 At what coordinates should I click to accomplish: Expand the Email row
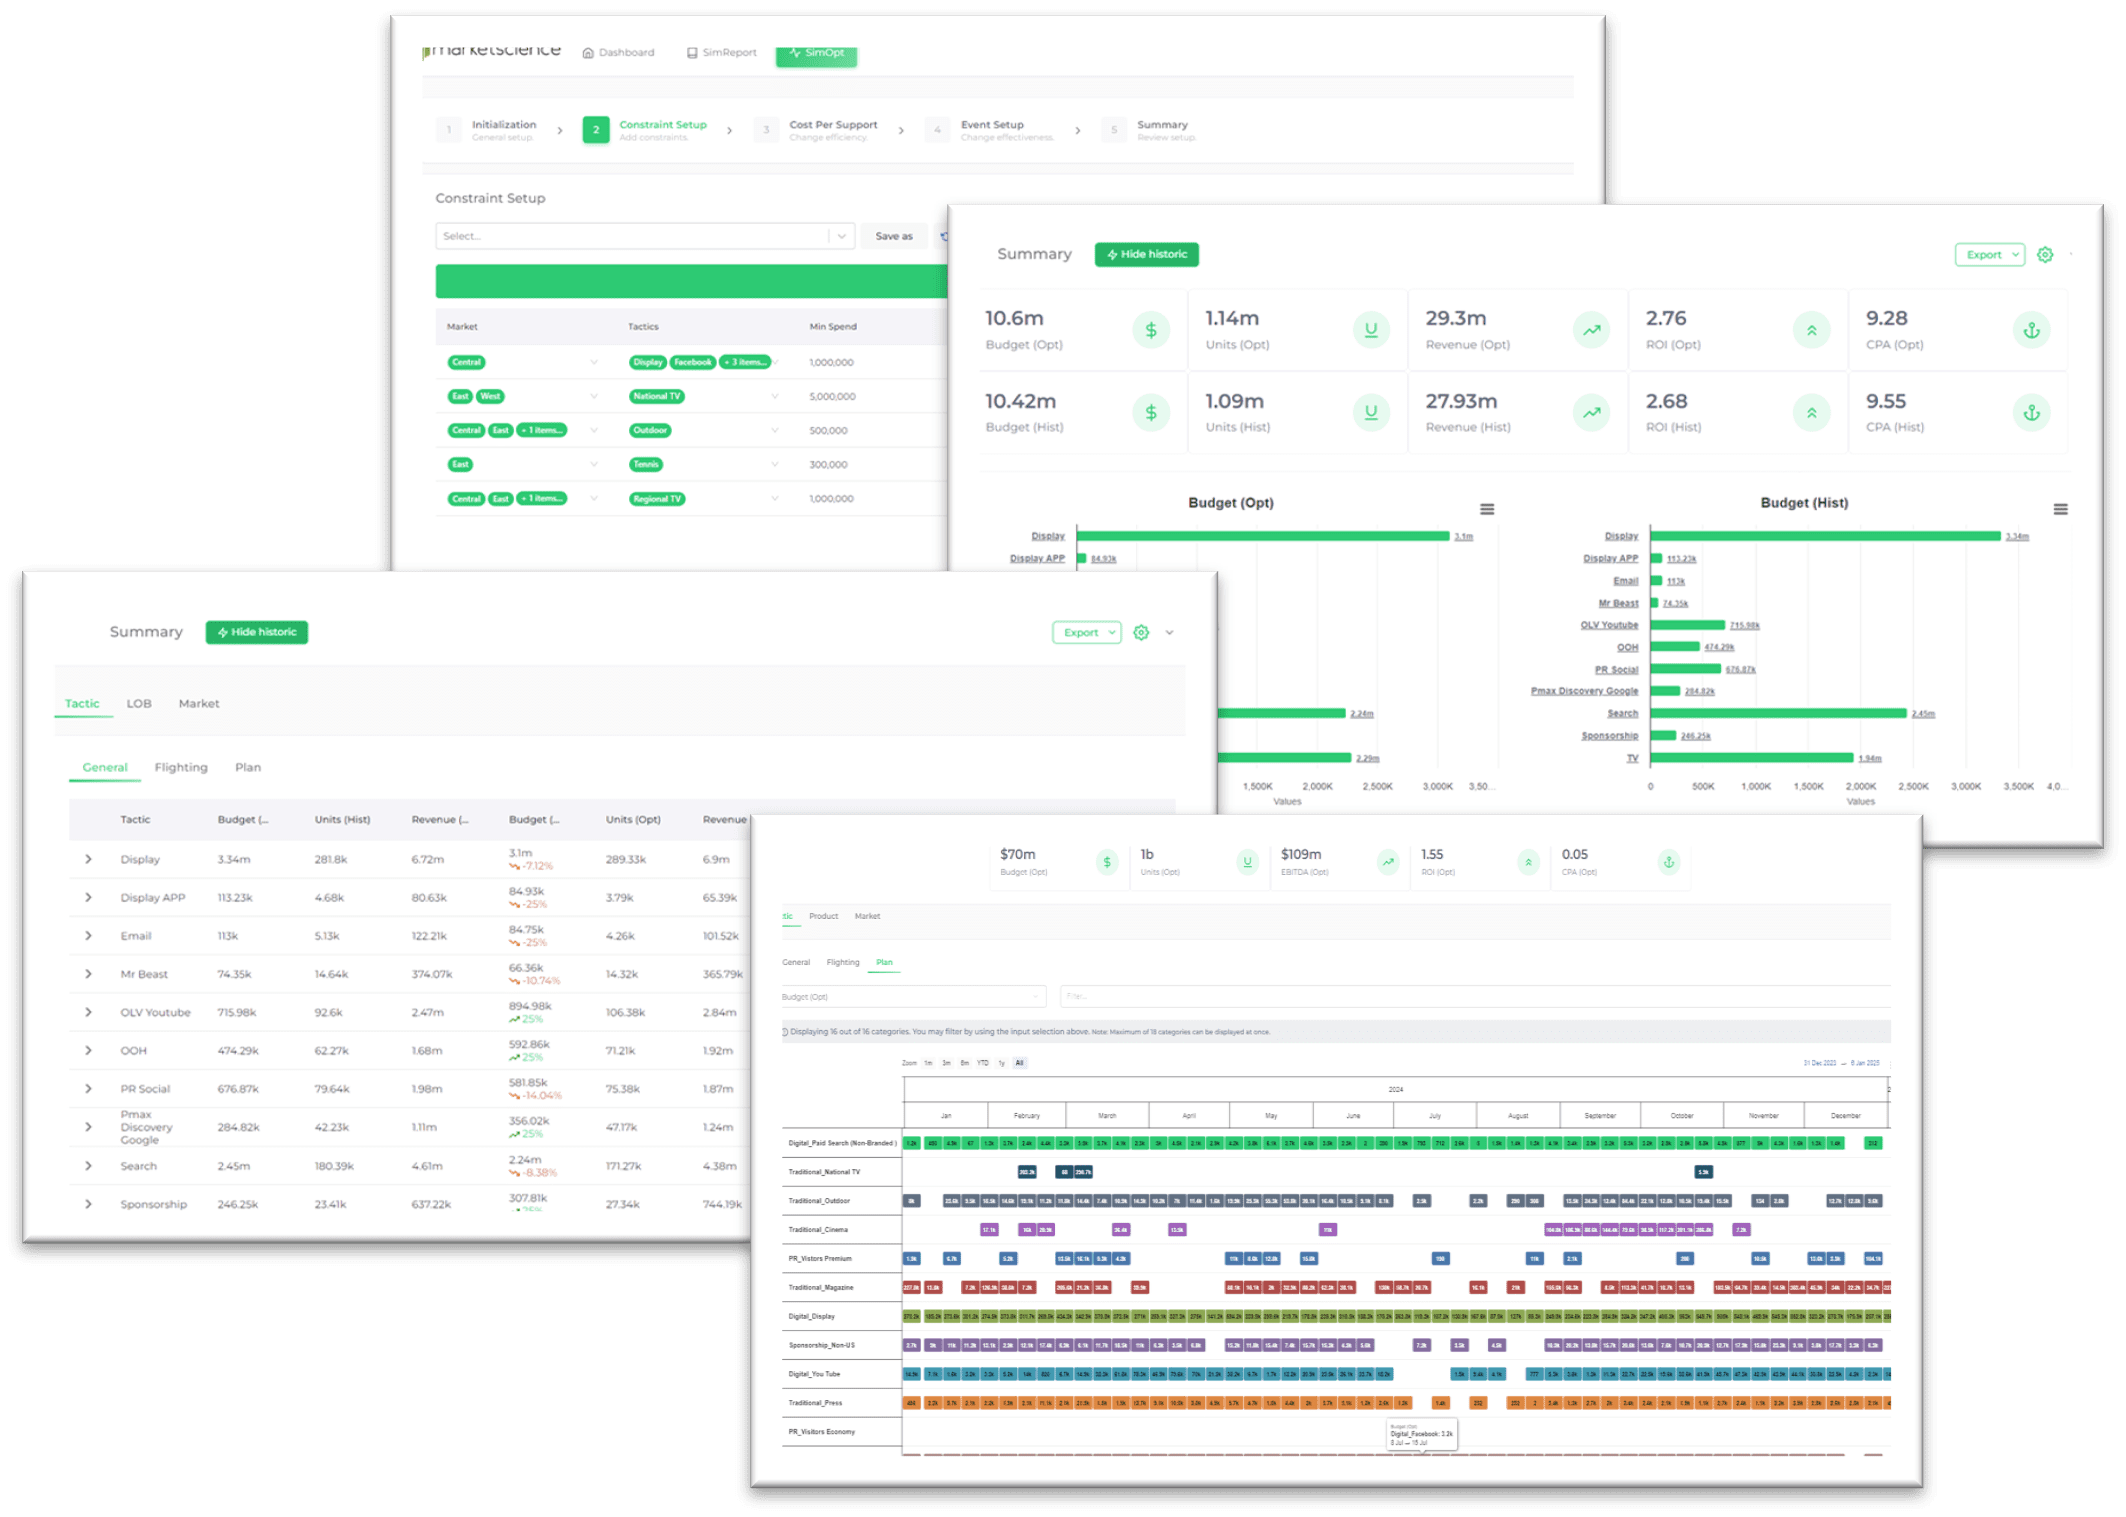(x=88, y=937)
